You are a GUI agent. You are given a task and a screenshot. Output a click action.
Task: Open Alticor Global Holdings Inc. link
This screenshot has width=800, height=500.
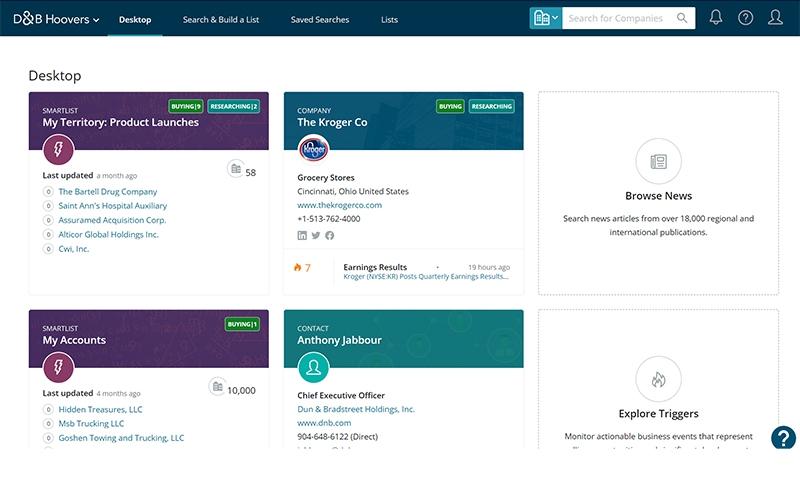coord(109,234)
